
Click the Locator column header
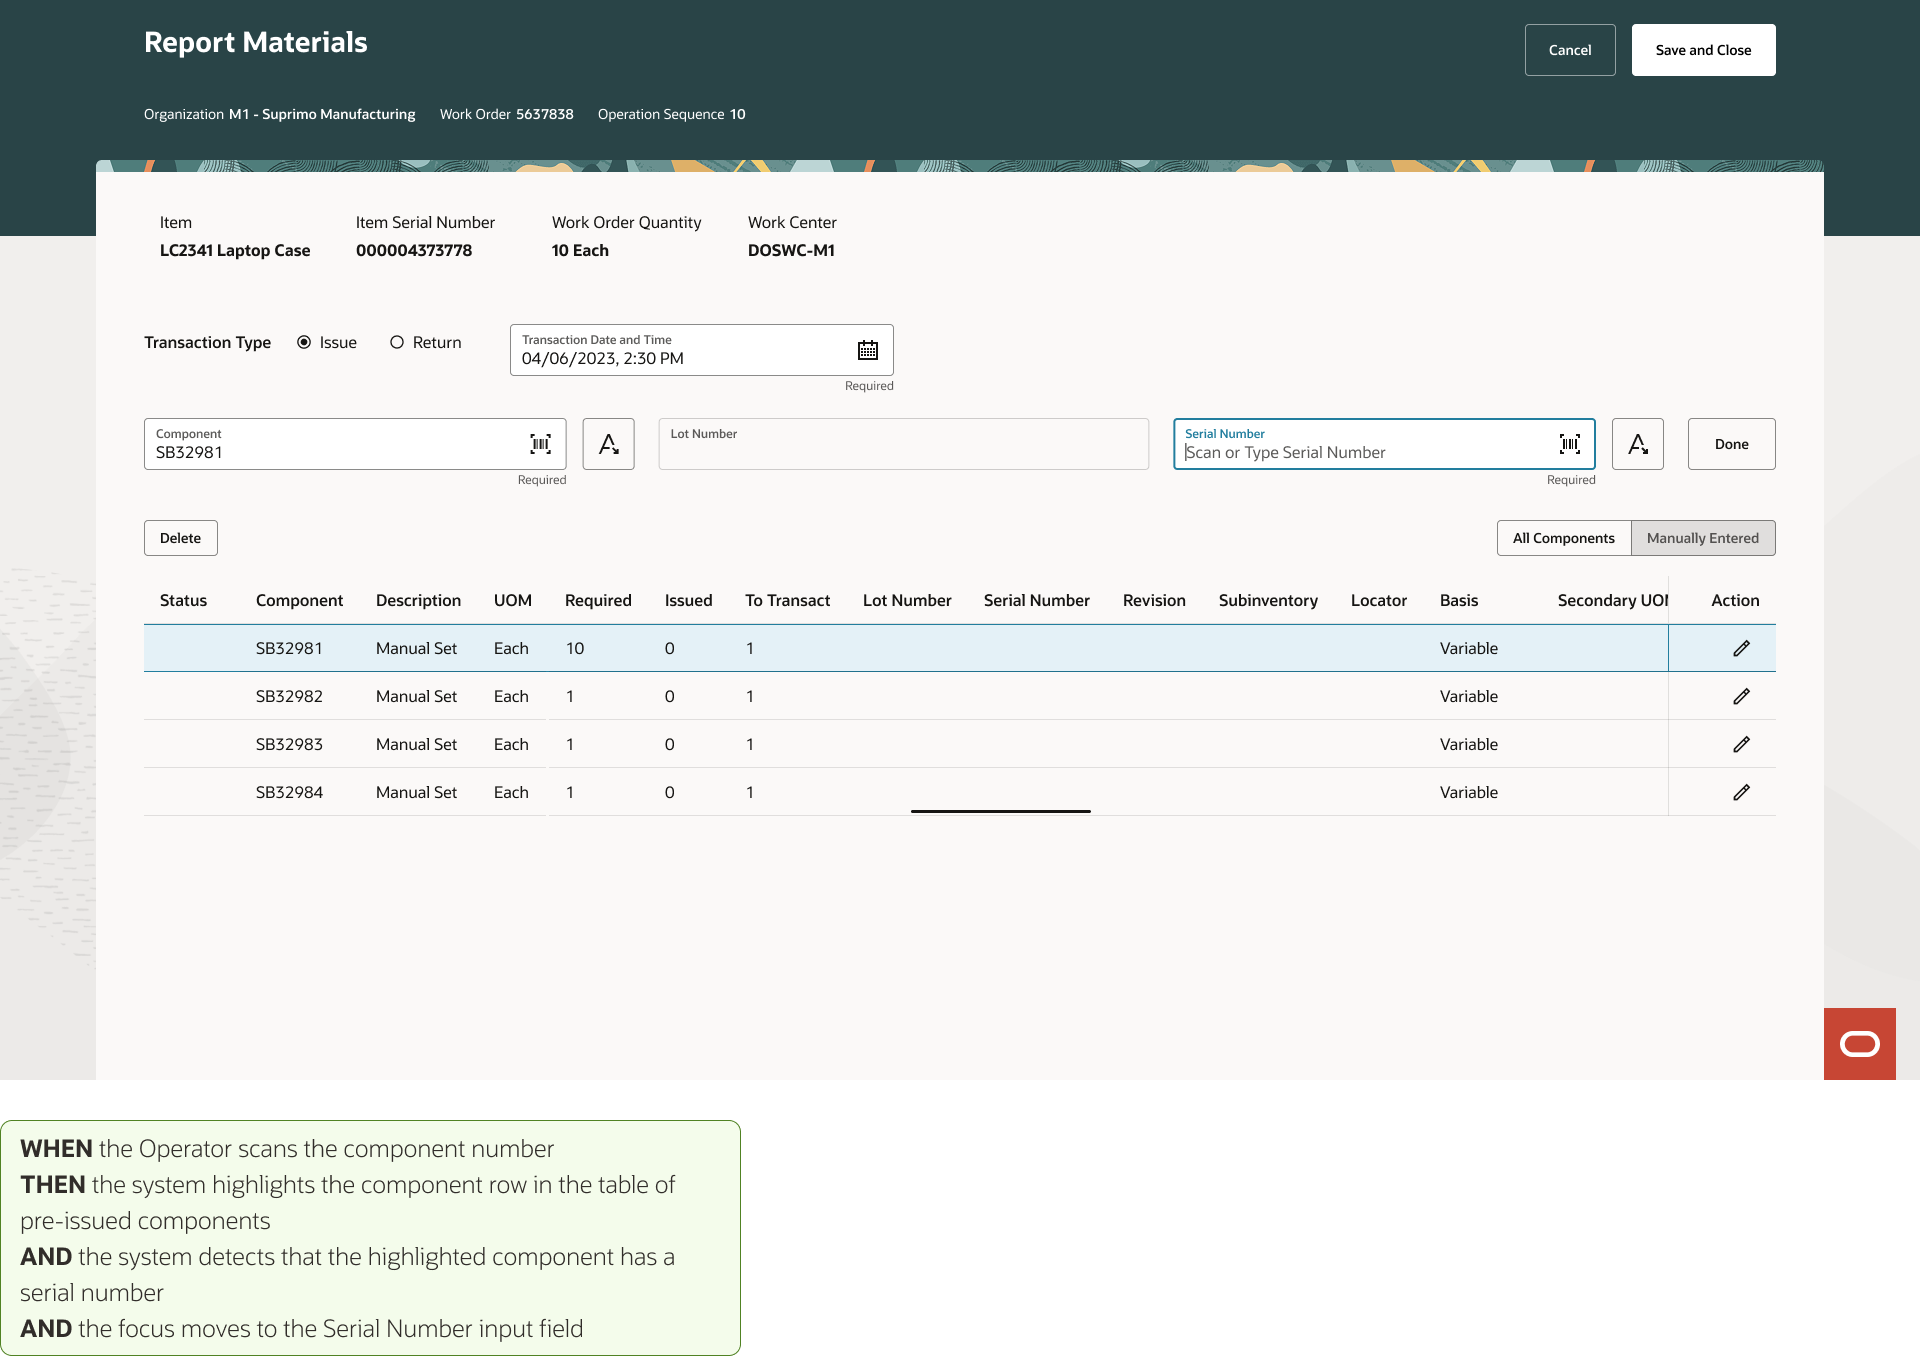click(x=1378, y=600)
